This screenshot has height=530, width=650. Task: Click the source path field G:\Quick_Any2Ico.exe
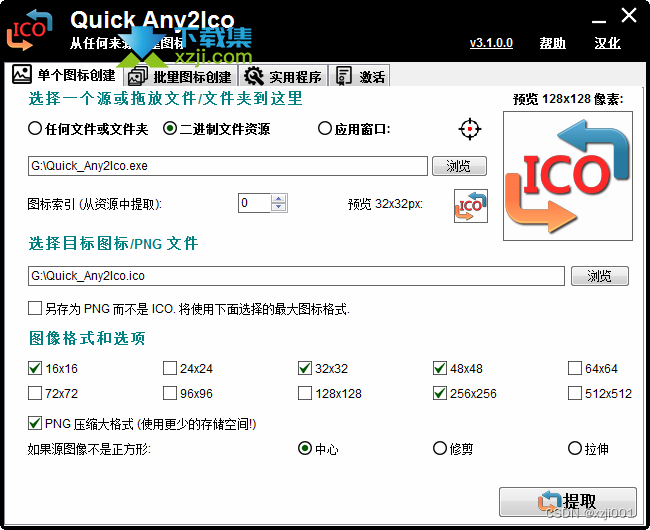tap(228, 166)
